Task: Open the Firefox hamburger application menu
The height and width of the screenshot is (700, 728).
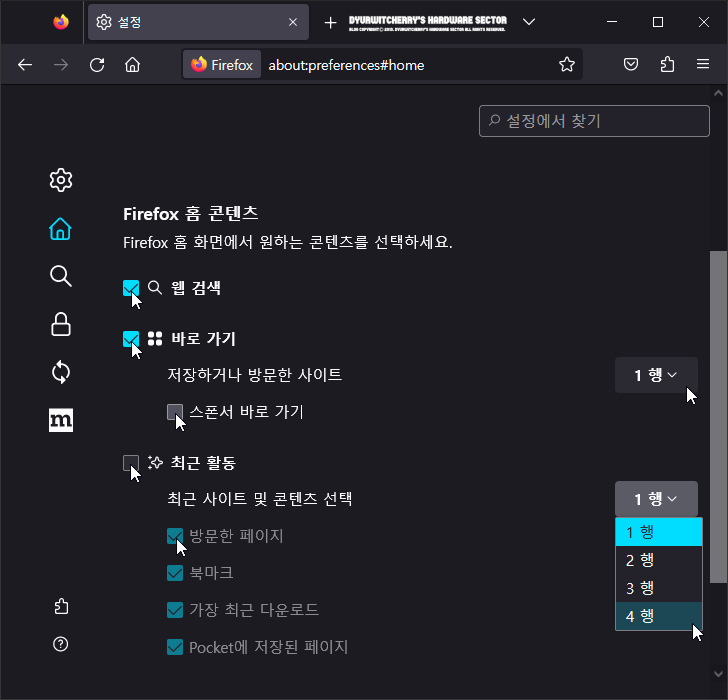Action: (703, 64)
